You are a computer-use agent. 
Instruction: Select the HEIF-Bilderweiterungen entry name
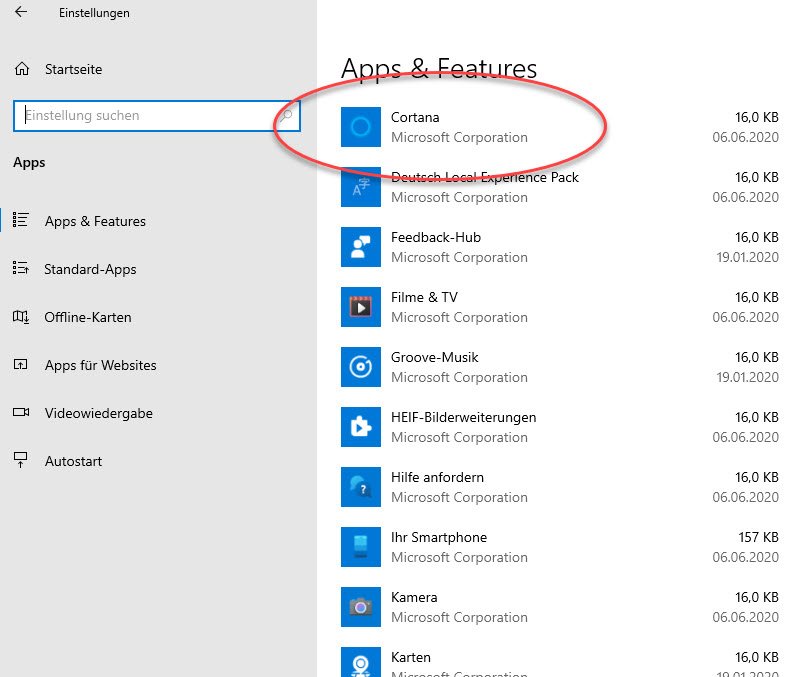[x=463, y=417]
